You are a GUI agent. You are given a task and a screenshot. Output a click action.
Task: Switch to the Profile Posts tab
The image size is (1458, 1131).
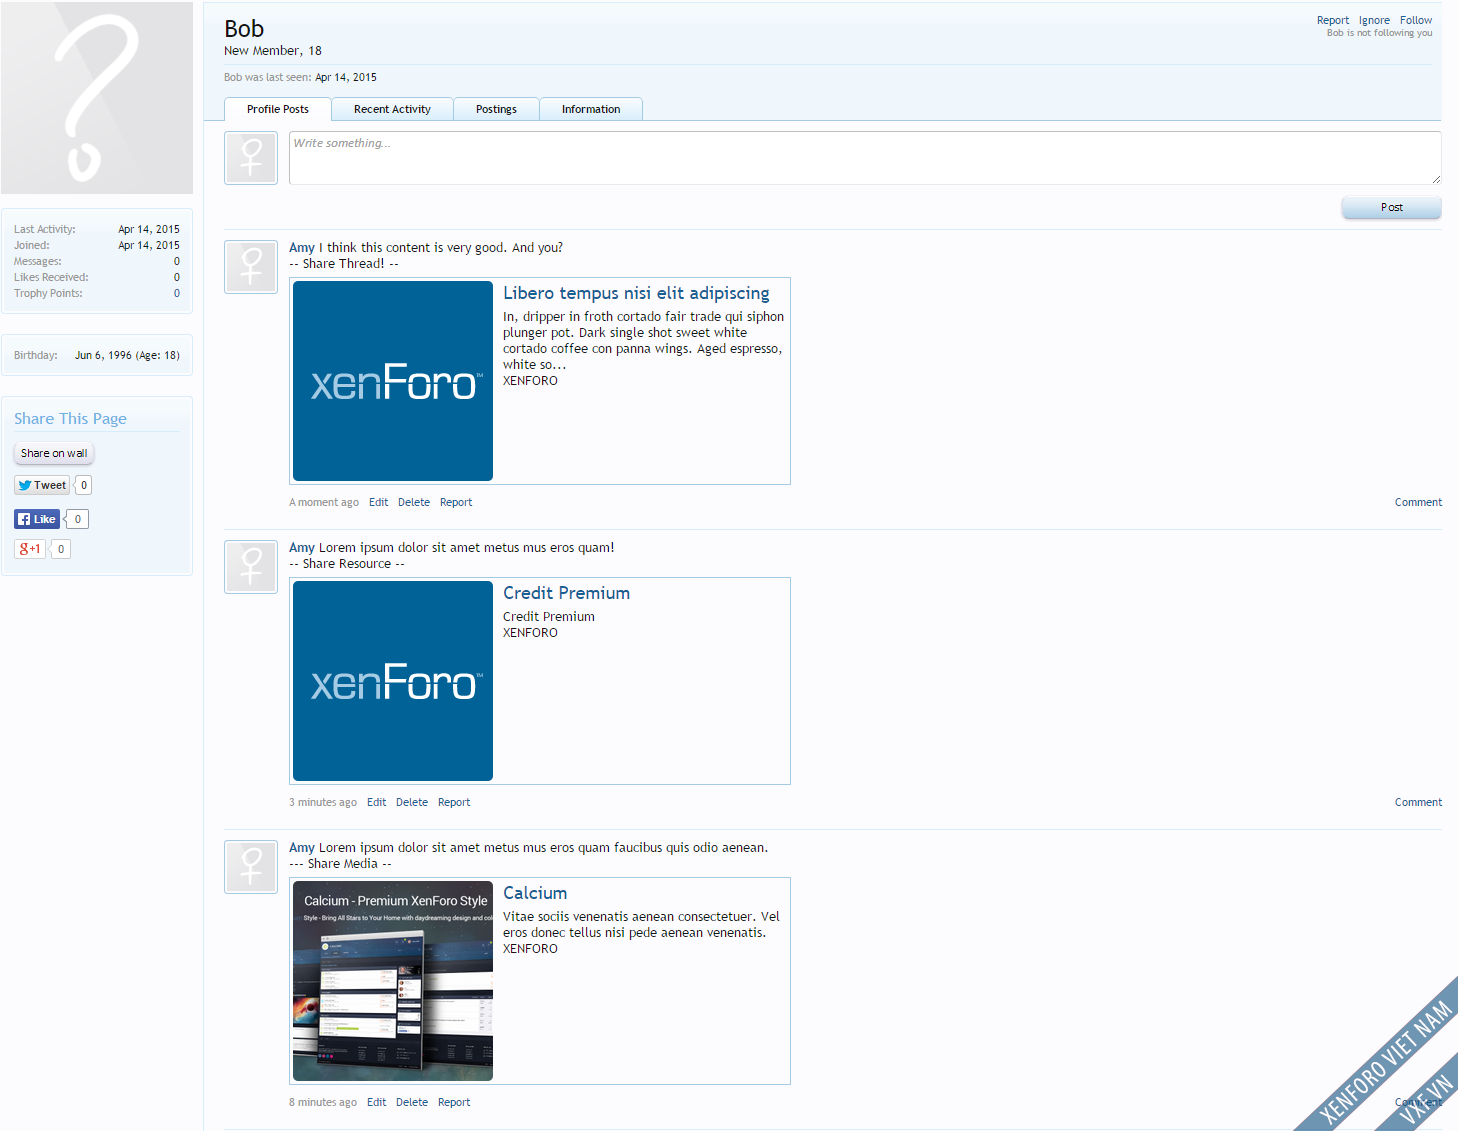click(x=278, y=109)
